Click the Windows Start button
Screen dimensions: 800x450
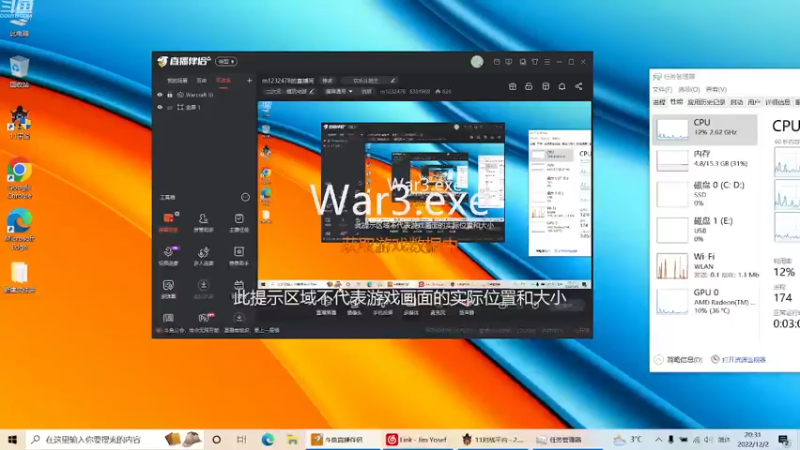tap(12, 439)
